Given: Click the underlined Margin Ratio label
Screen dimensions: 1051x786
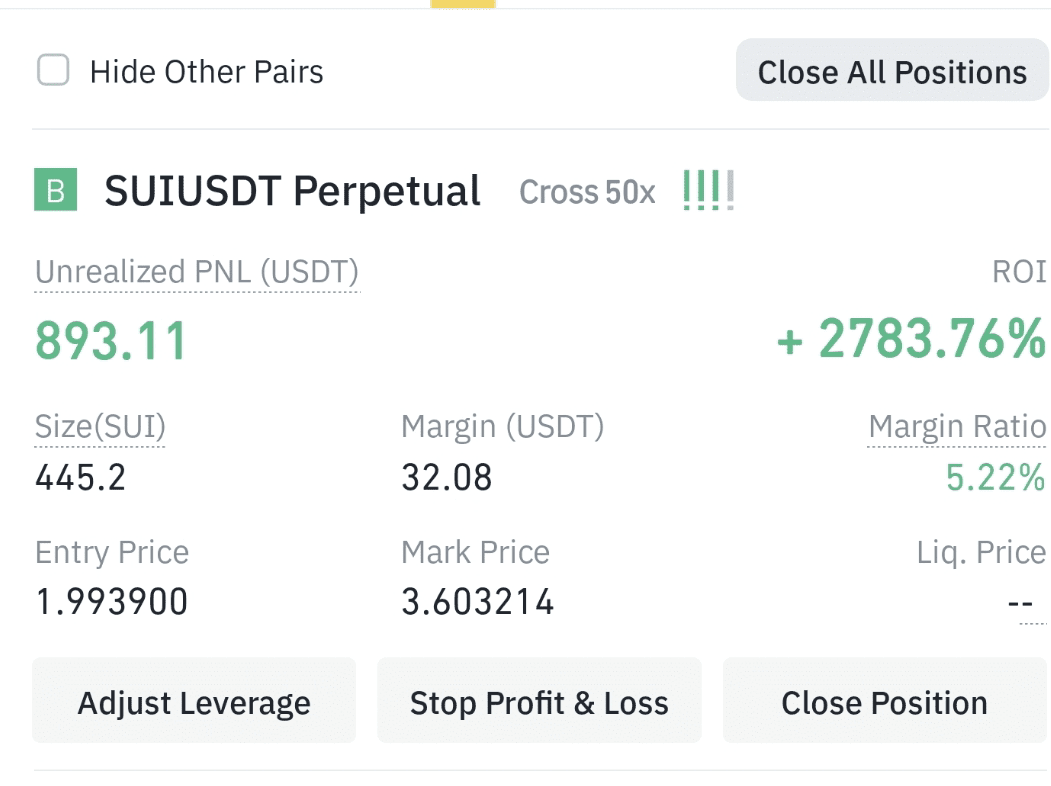Looking at the screenshot, I should coord(957,427).
